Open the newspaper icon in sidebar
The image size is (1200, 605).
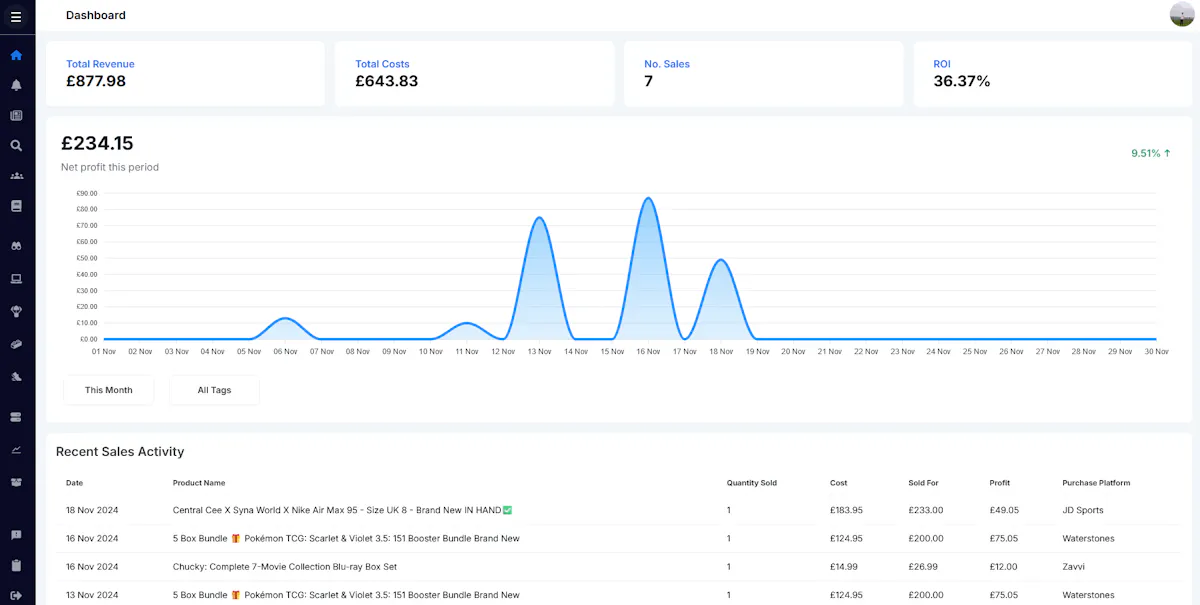click(x=16, y=115)
